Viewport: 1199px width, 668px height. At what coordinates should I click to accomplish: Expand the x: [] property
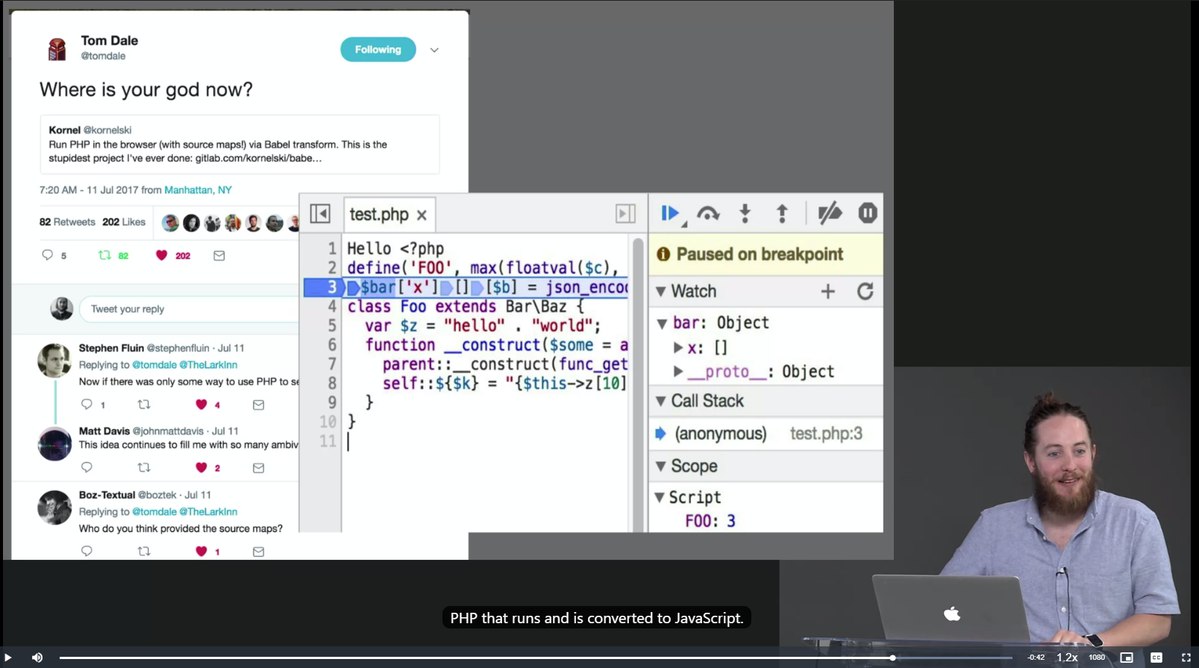coord(677,348)
